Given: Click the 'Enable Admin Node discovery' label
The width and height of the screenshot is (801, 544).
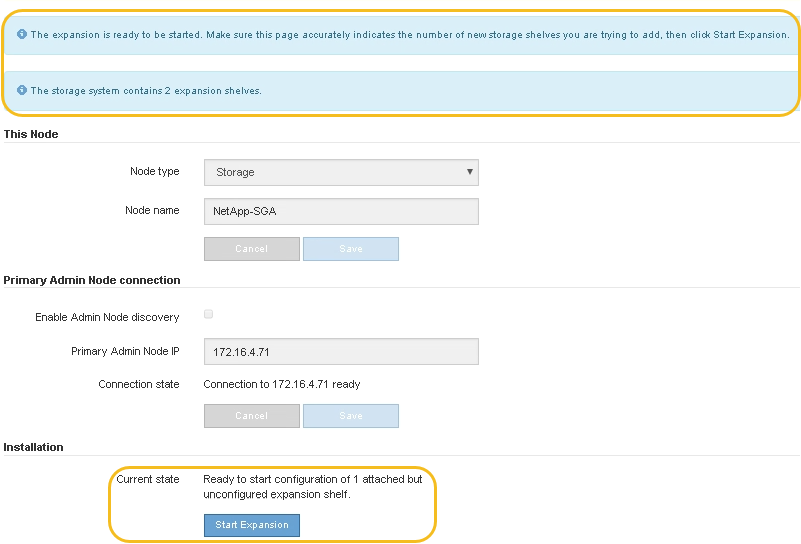Looking at the screenshot, I should 107,317.
